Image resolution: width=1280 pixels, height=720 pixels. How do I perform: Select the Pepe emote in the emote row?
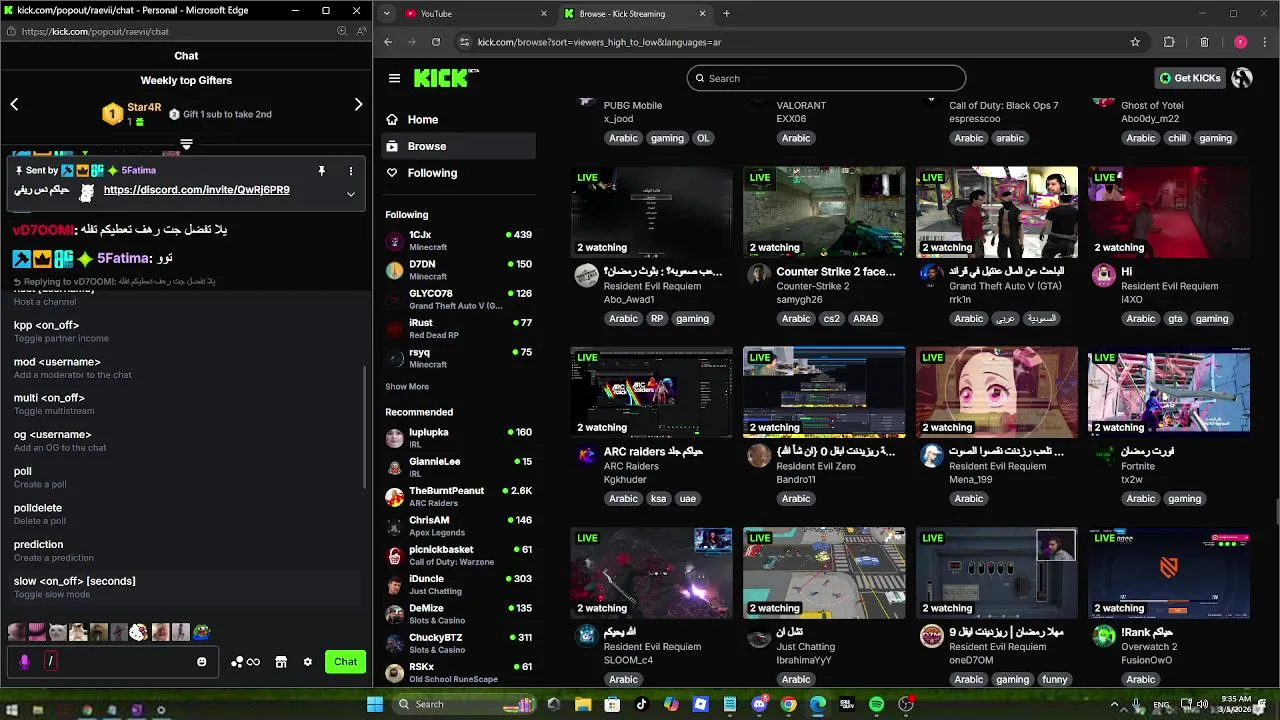tap(202, 632)
